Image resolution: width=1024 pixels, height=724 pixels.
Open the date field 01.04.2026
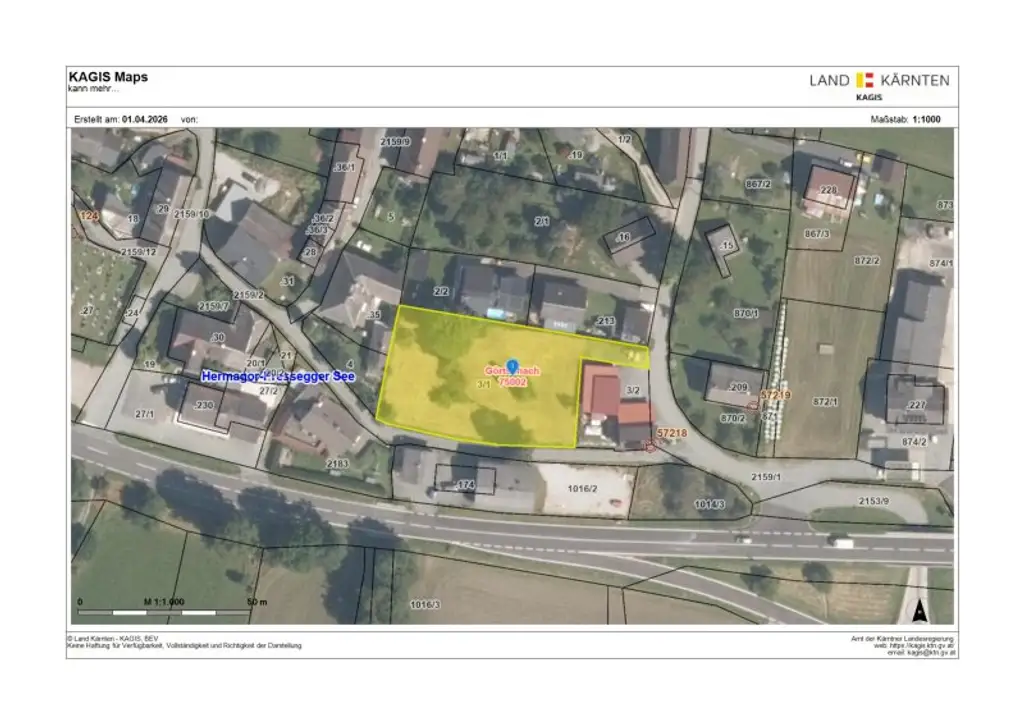(x=143, y=117)
